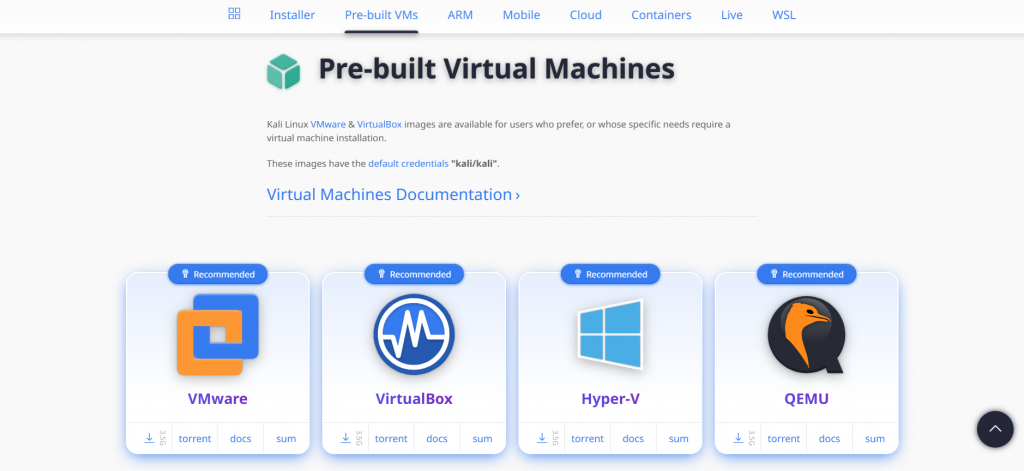Screen dimensions: 1024x471
Task: Get the VirtualBox torrent
Action: (391, 438)
